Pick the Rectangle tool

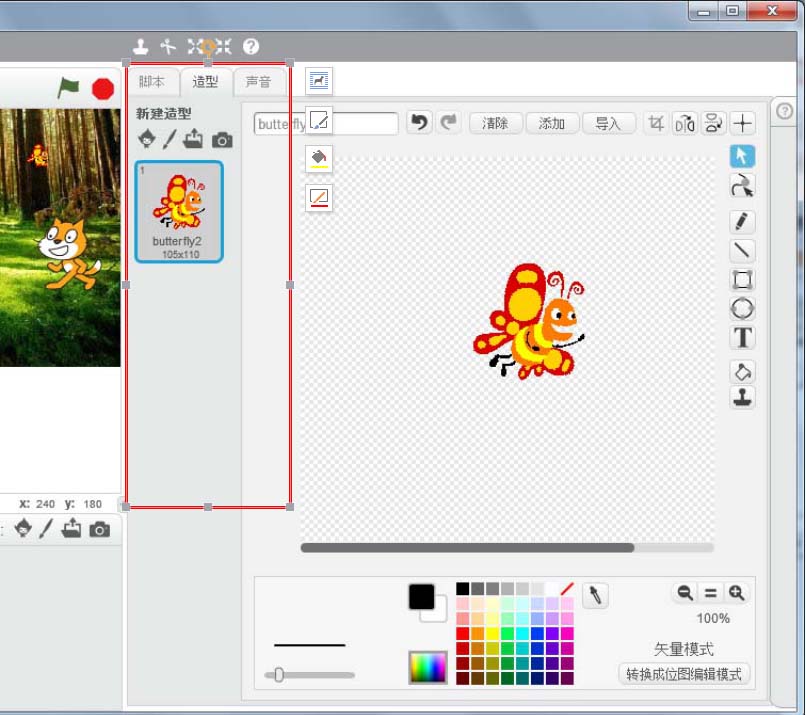pyautogui.click(x=742, y=280)
